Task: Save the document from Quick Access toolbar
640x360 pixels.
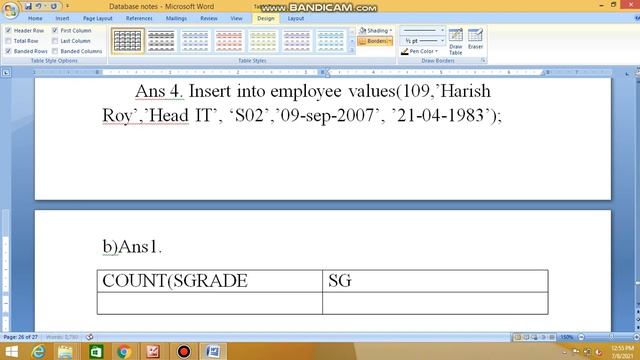Action: tap(28, 6)
